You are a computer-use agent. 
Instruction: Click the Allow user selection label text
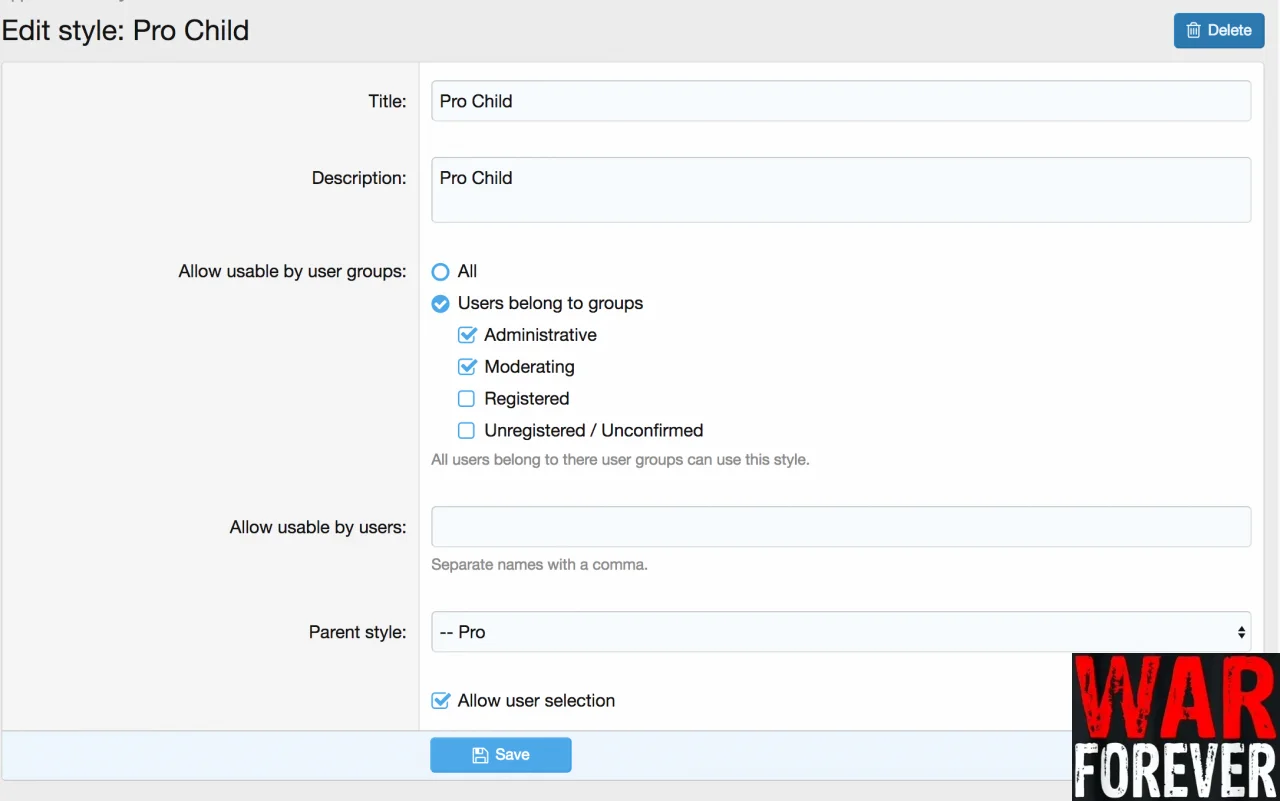pos(536,701)
